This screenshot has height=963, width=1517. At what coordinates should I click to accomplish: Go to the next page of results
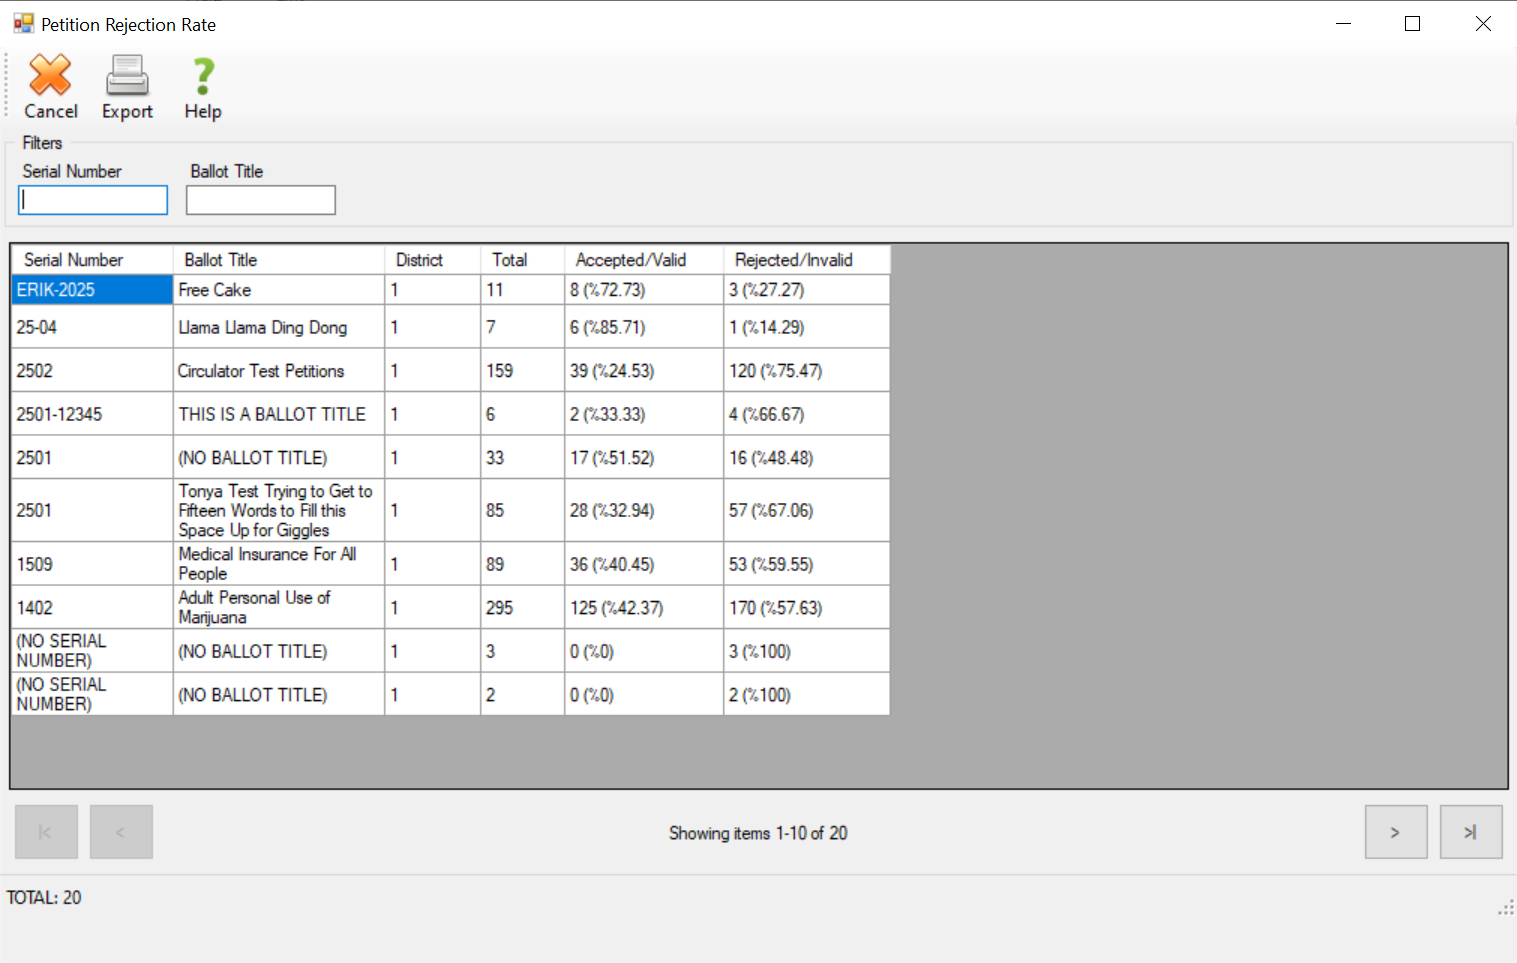tap(1395, 832)
